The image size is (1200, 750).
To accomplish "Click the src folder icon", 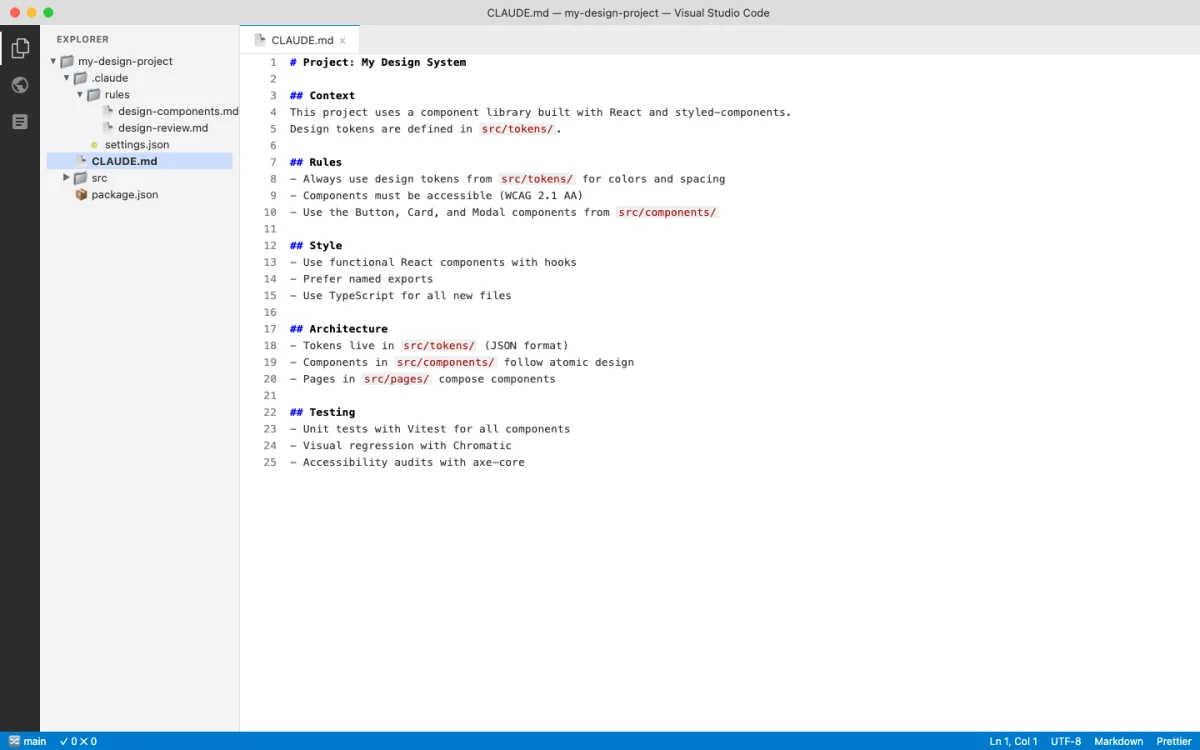I will [x=80, y=178].
